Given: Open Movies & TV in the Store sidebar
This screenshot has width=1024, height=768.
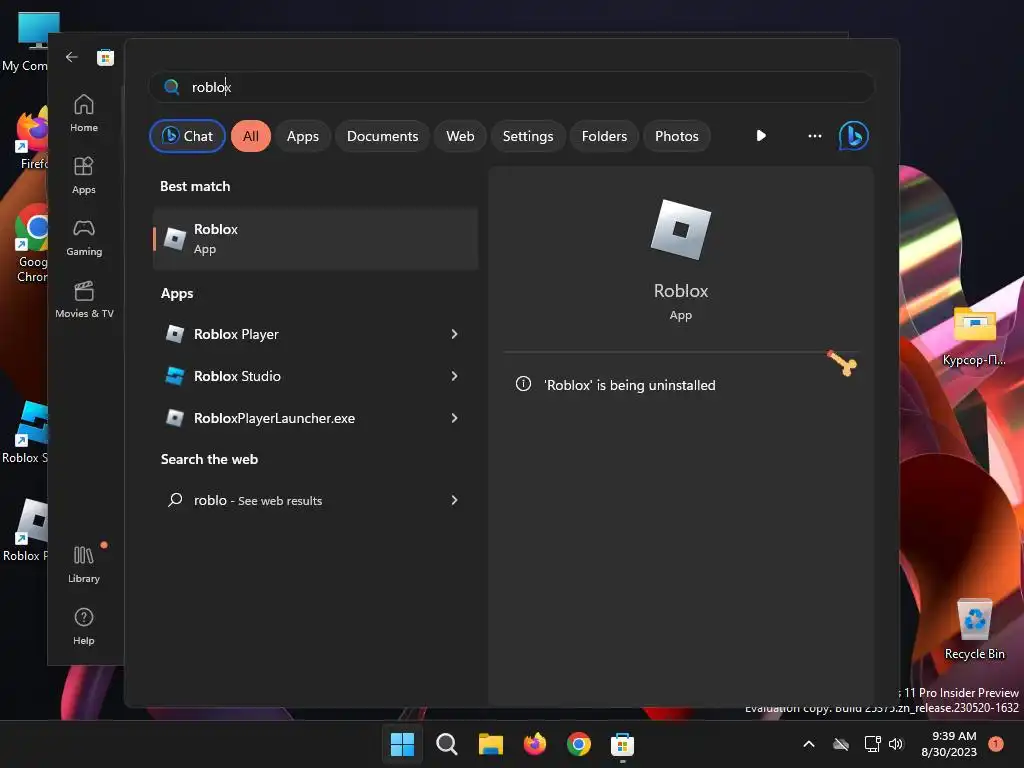Looking at the screenshot, I should (x=84, y=299).
